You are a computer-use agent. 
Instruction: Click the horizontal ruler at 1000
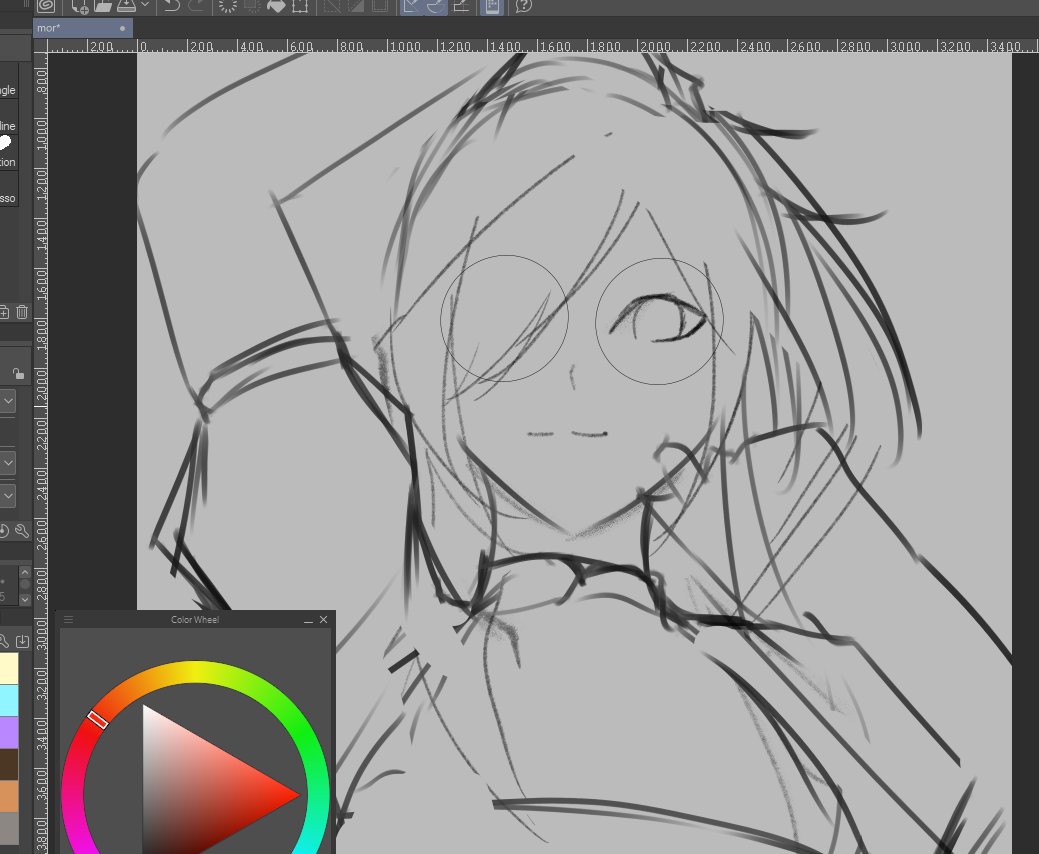[x=404, y=46]
